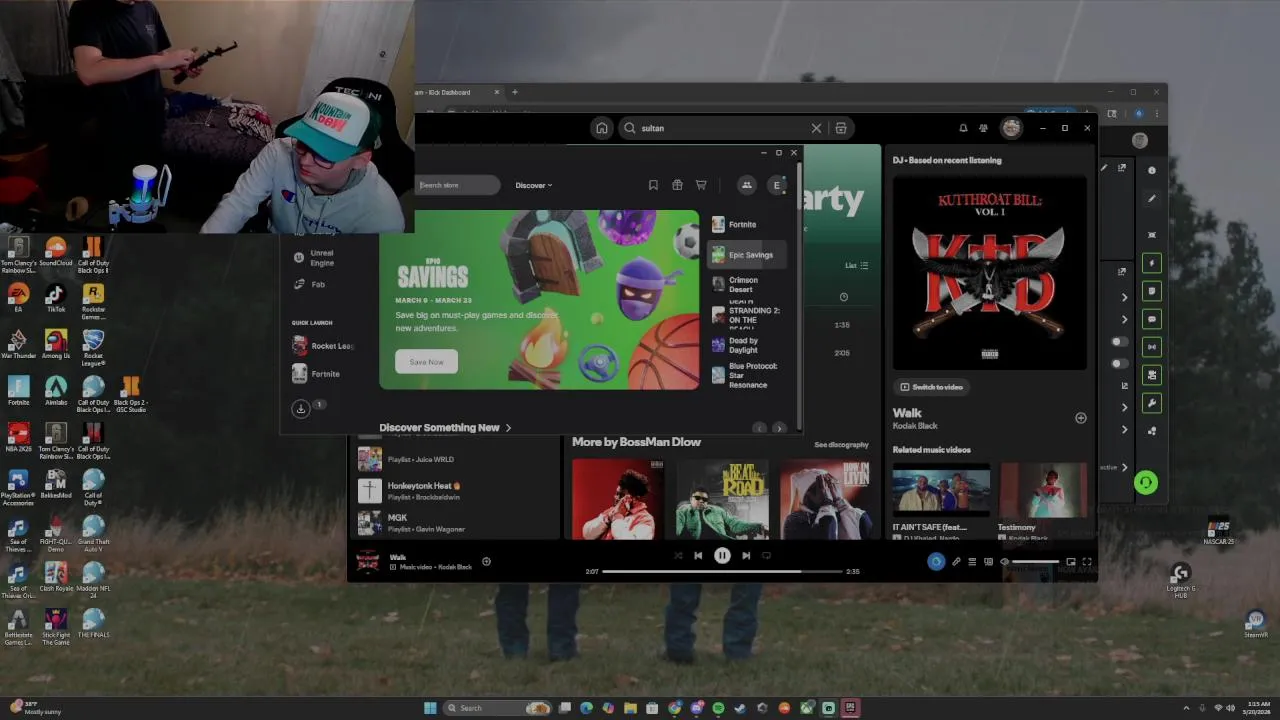This screenshot has width=1280, height=720.
Task: Select Dead by Daylight in featured list
Action: (747, 345)
